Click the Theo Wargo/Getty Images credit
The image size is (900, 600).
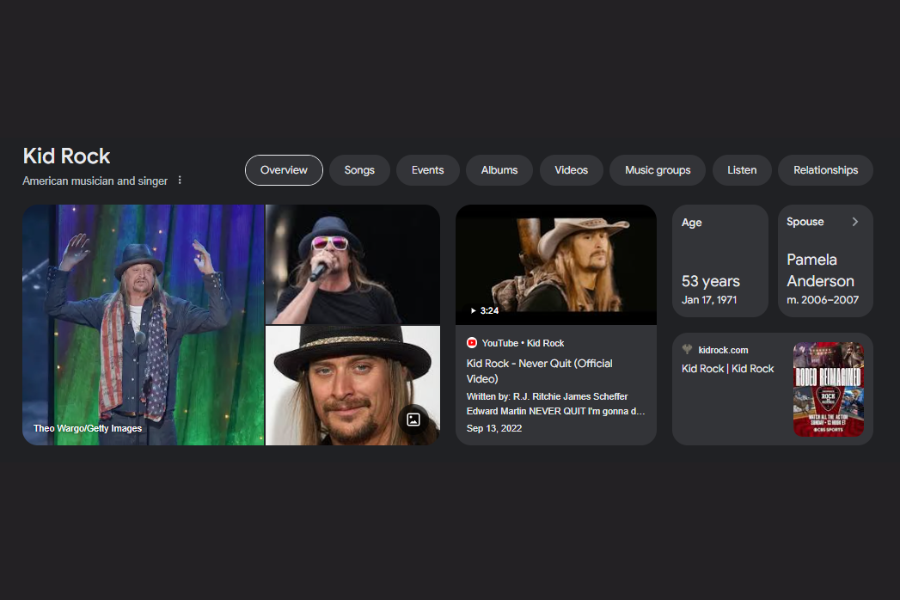click(x=87, y=428)
